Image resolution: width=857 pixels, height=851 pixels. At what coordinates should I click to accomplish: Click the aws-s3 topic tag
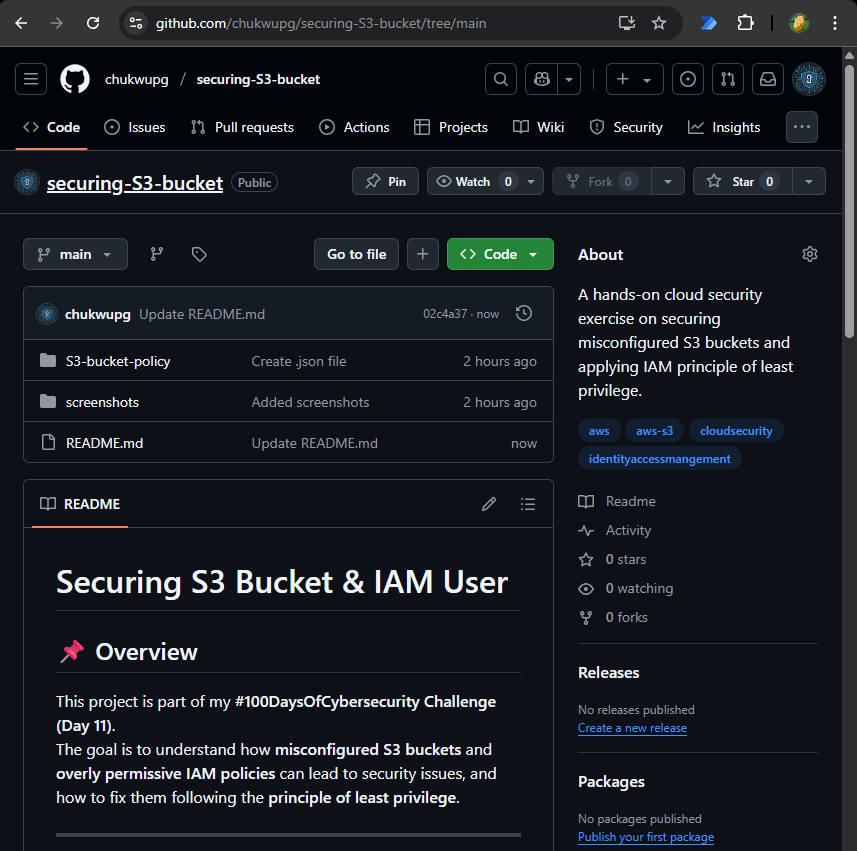pos(654,431)
